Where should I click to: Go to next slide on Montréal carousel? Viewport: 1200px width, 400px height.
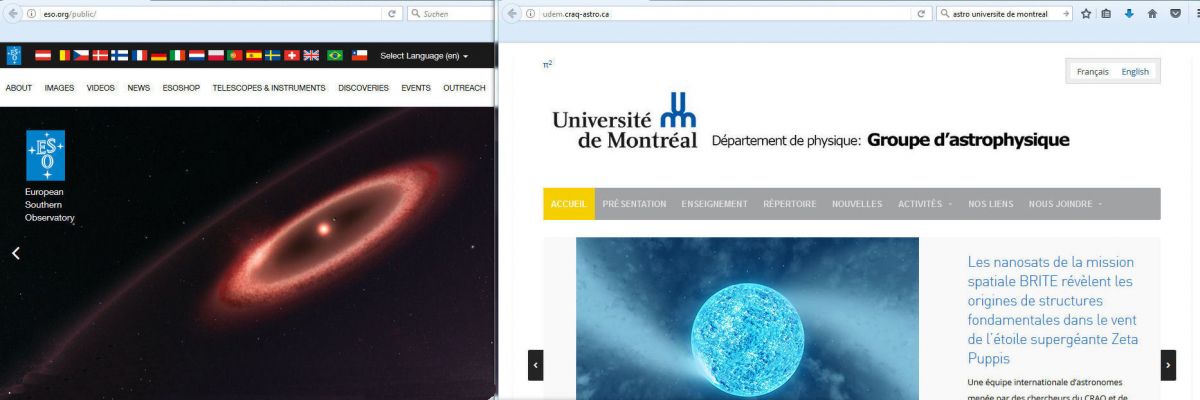1168,365
